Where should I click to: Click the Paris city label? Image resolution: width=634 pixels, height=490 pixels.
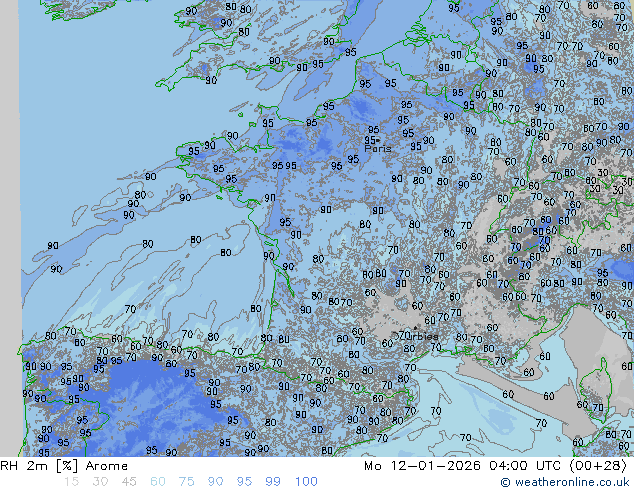(x=378, y=149)
